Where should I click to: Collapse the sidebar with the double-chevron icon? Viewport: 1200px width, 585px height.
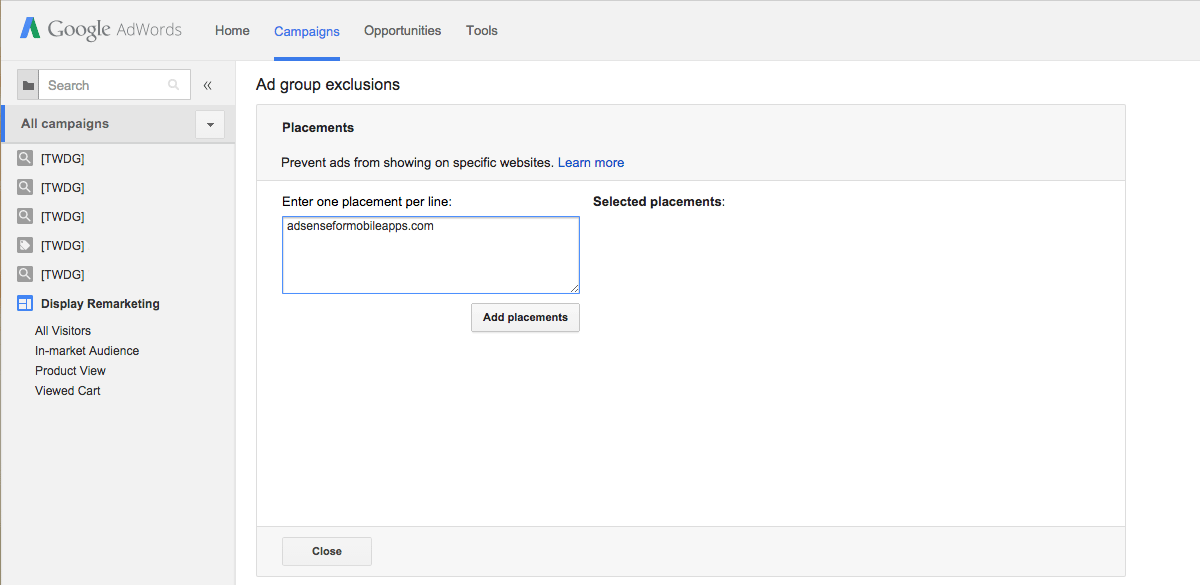208,85
